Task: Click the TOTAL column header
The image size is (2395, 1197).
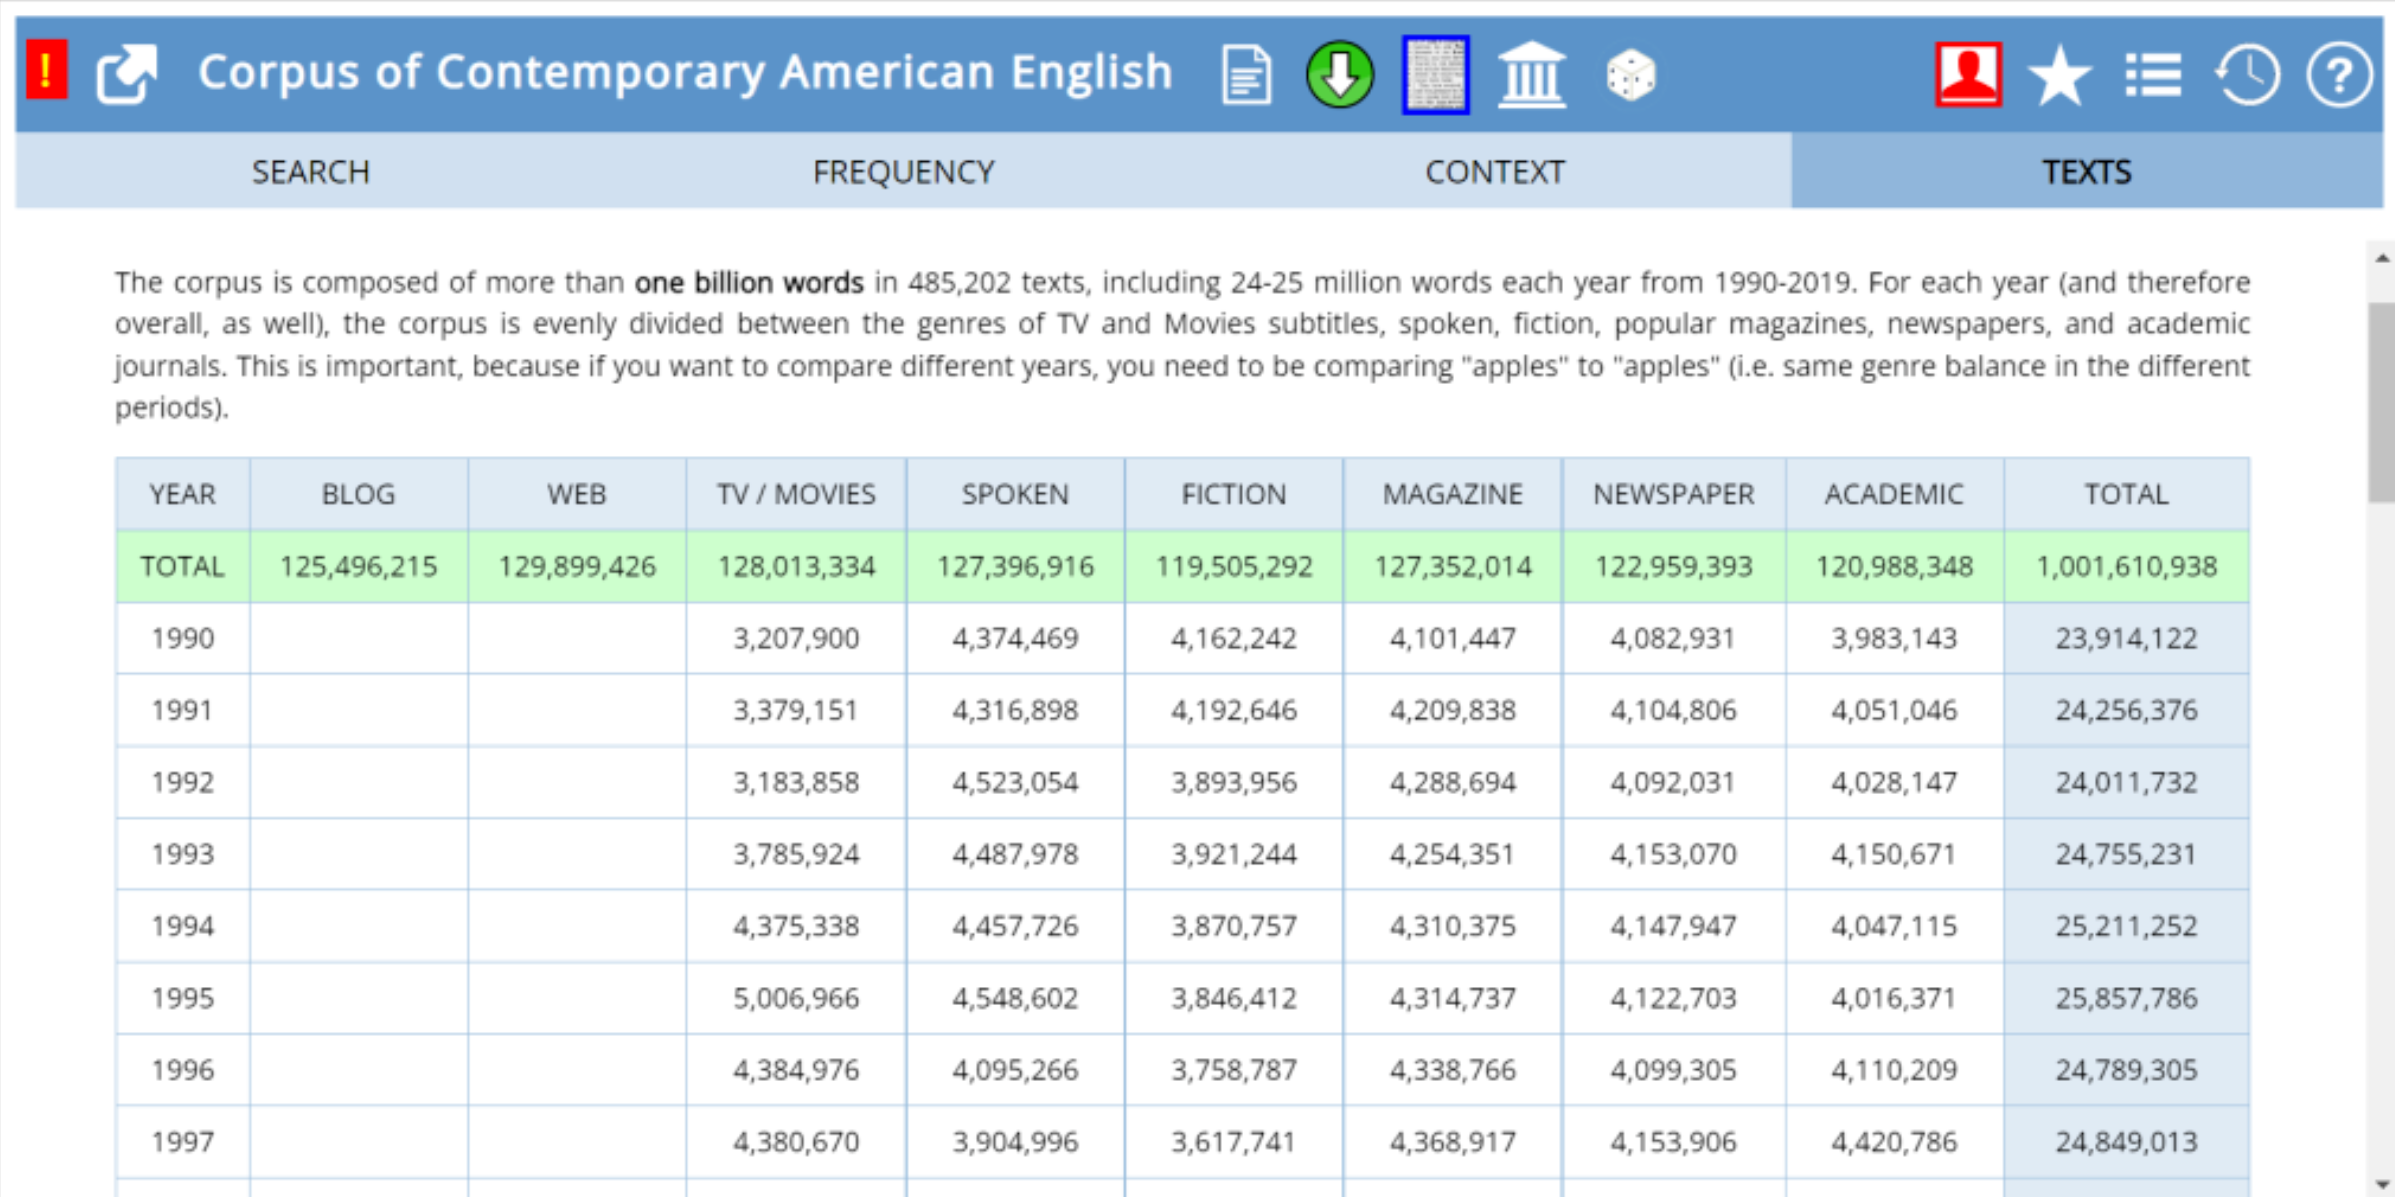Action: pyautogui.click(x=2126, y=494)
